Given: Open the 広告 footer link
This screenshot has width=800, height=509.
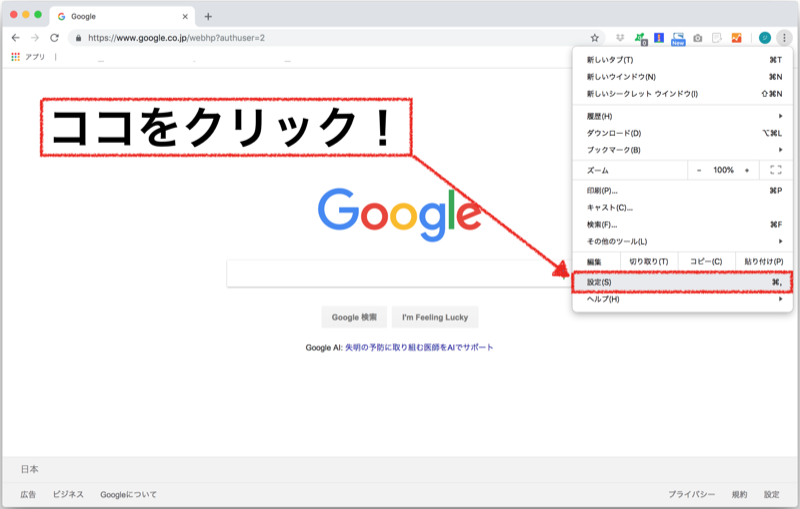Looking at the screenshot, I should click(x=28, y=494).
